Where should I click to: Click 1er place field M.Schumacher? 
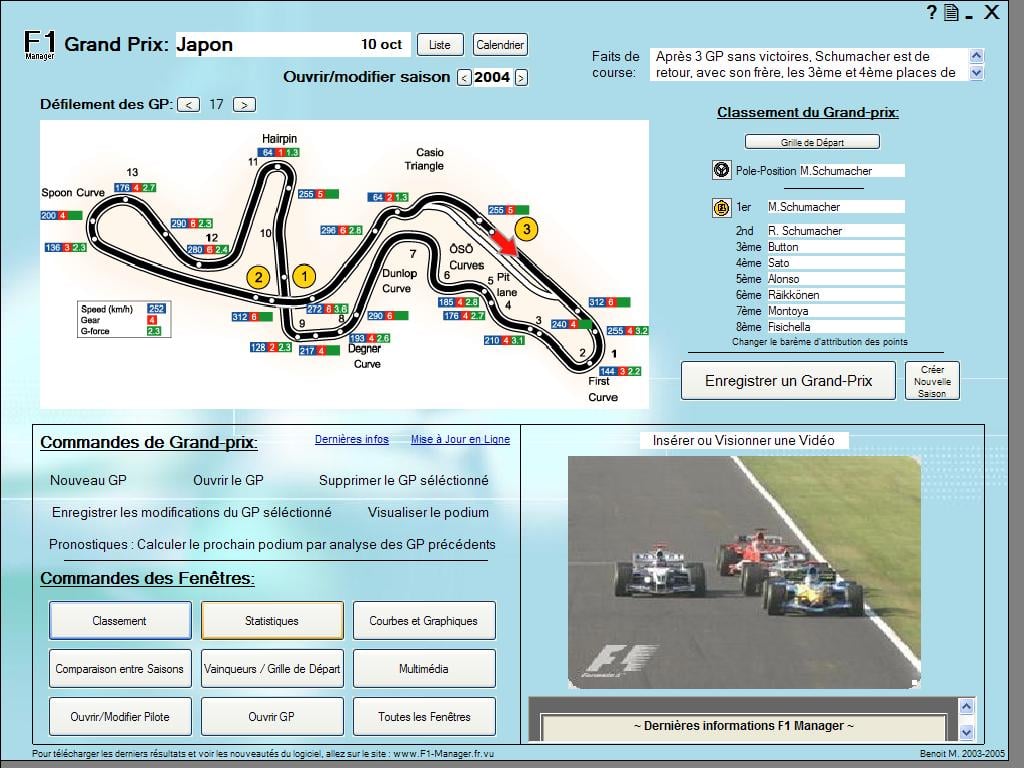[x=835, y=207]
